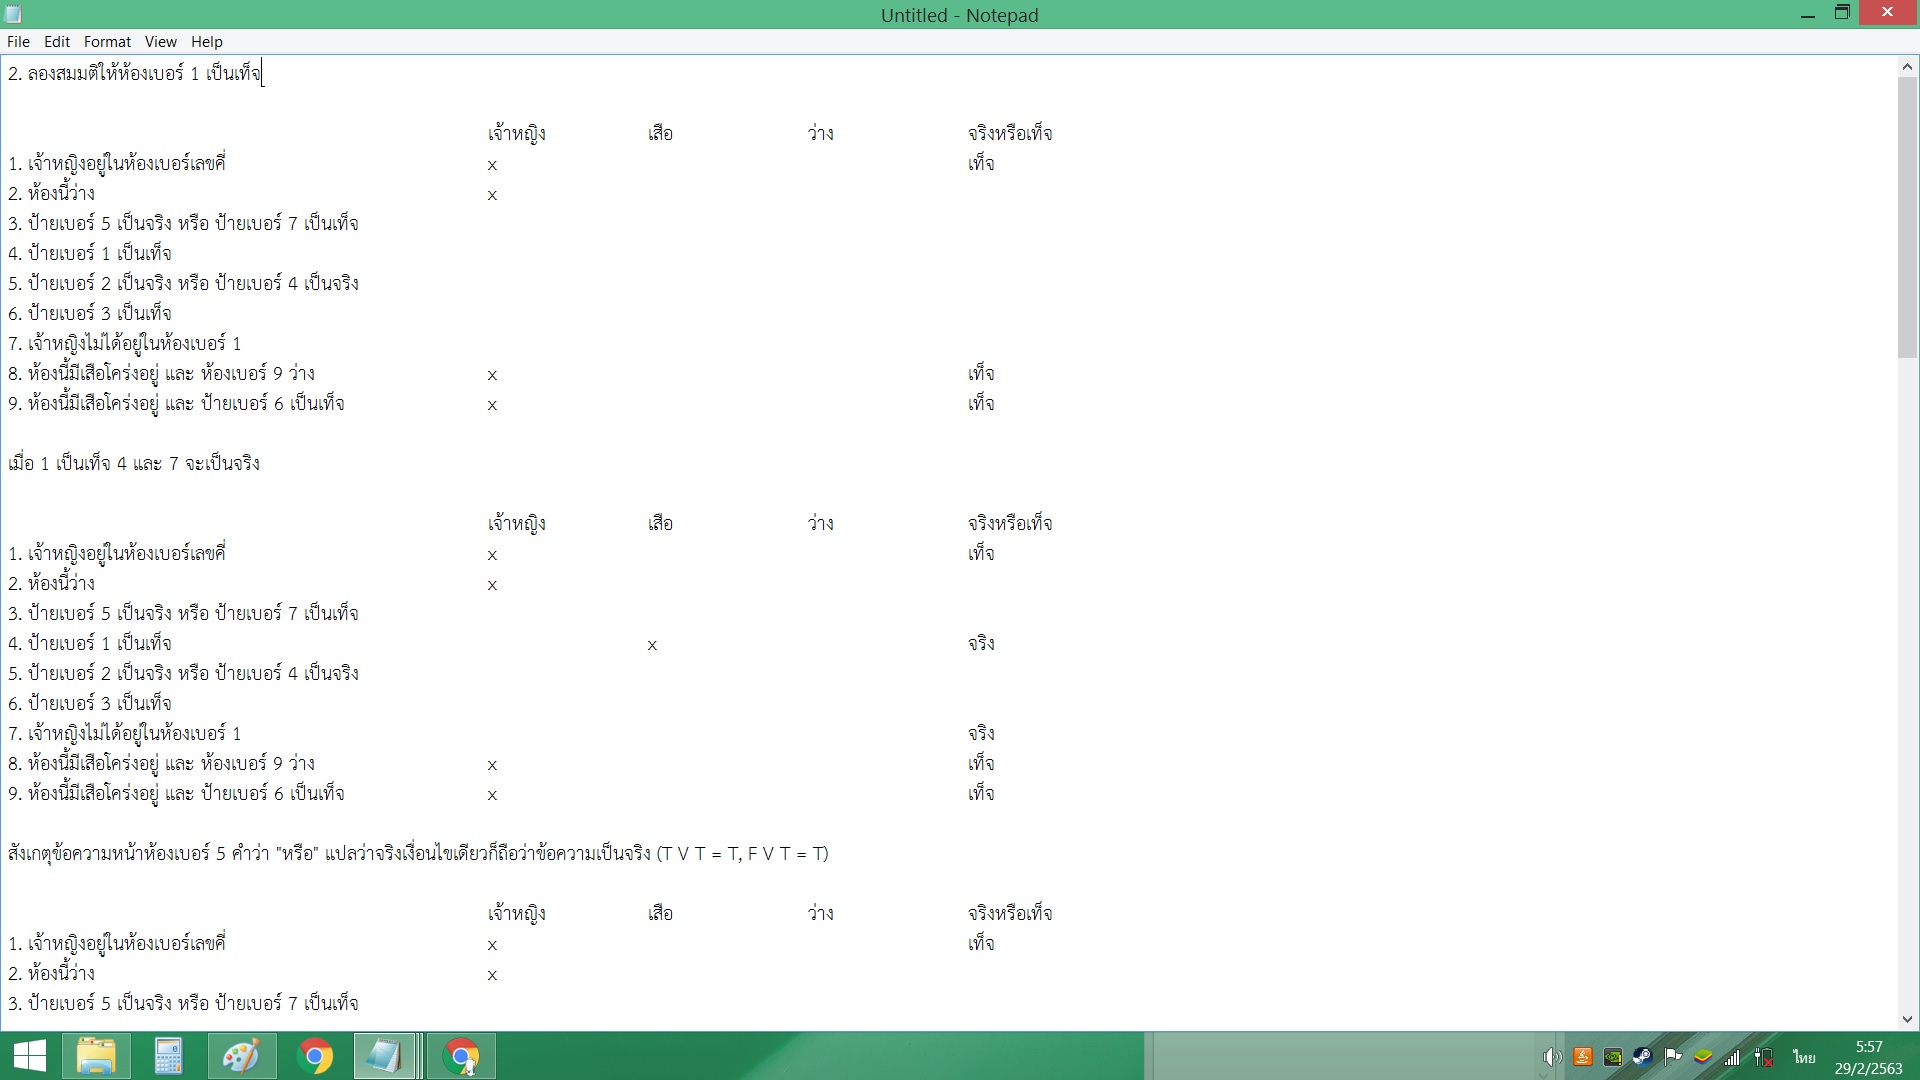Open the Java update tray icon

pyautogui.click(x=1583, y=1057)
